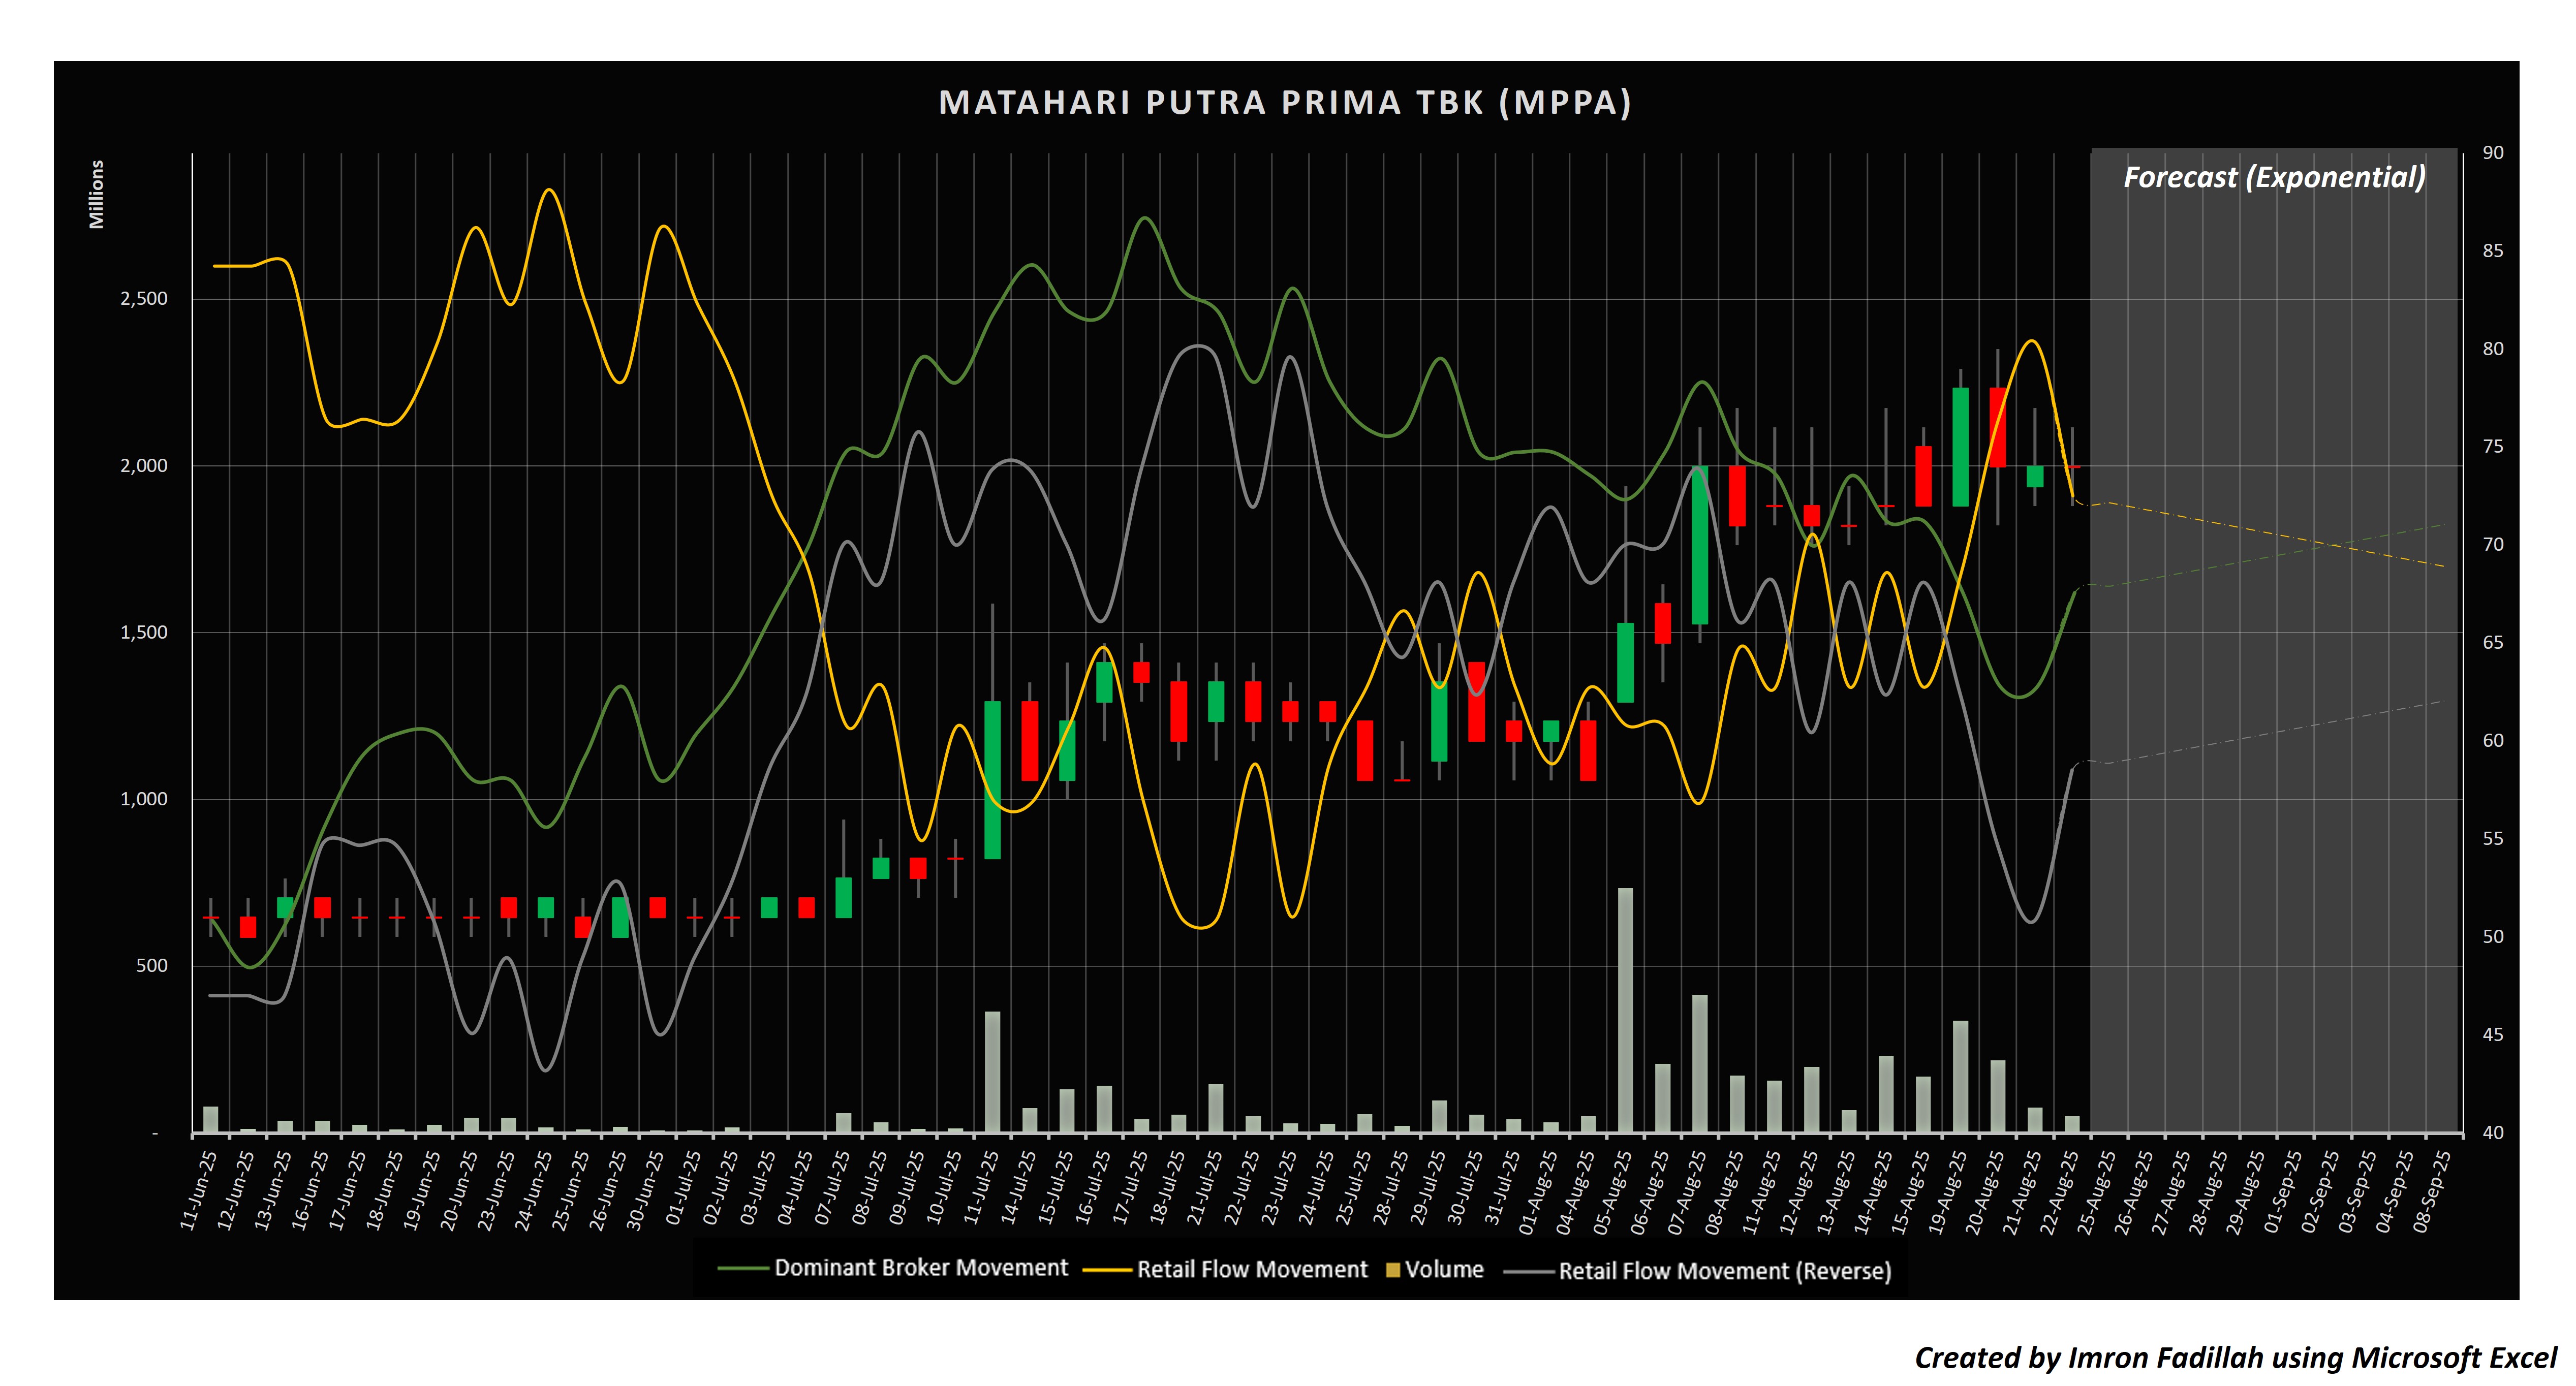Click the 65 right axis label
Image resolution: width=2576 pixels, height=1386 pixels.
[x=2493, y=642]
